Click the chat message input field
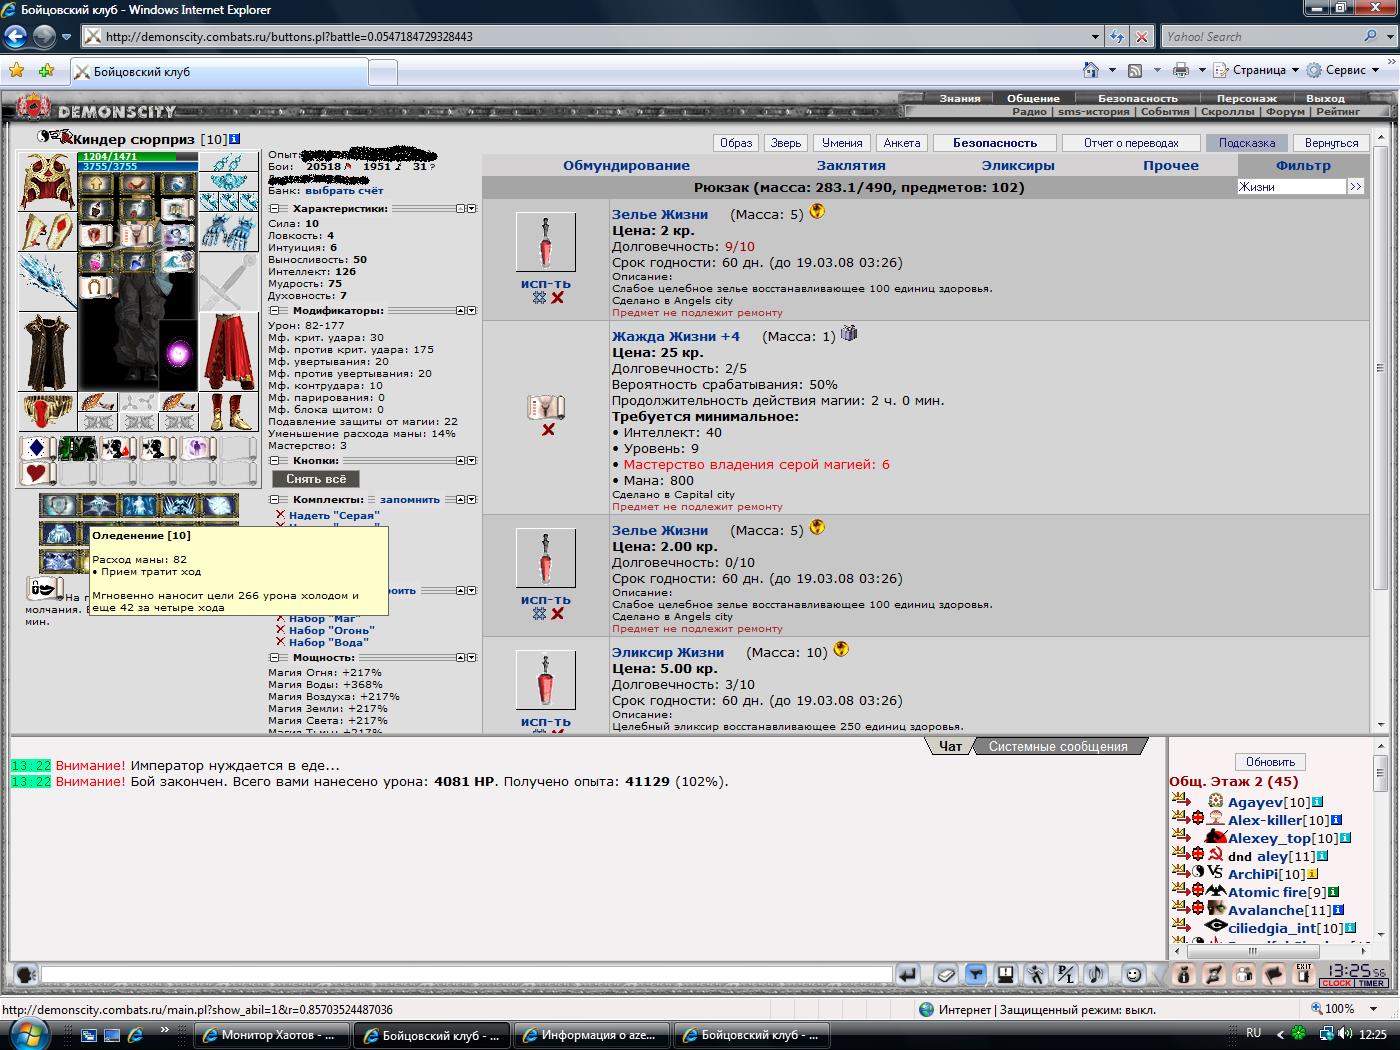The image size is (1400, 1050). 466,974
